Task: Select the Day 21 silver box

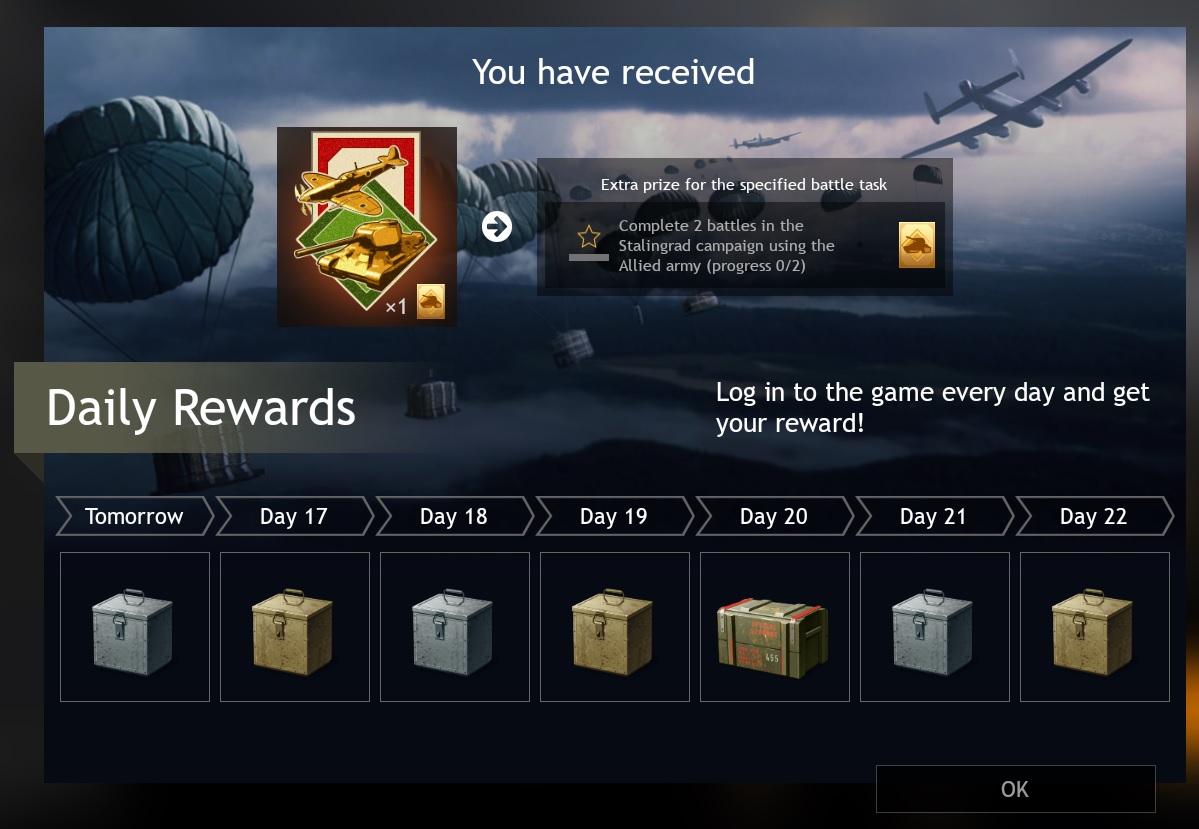Action: pos(934,627)
